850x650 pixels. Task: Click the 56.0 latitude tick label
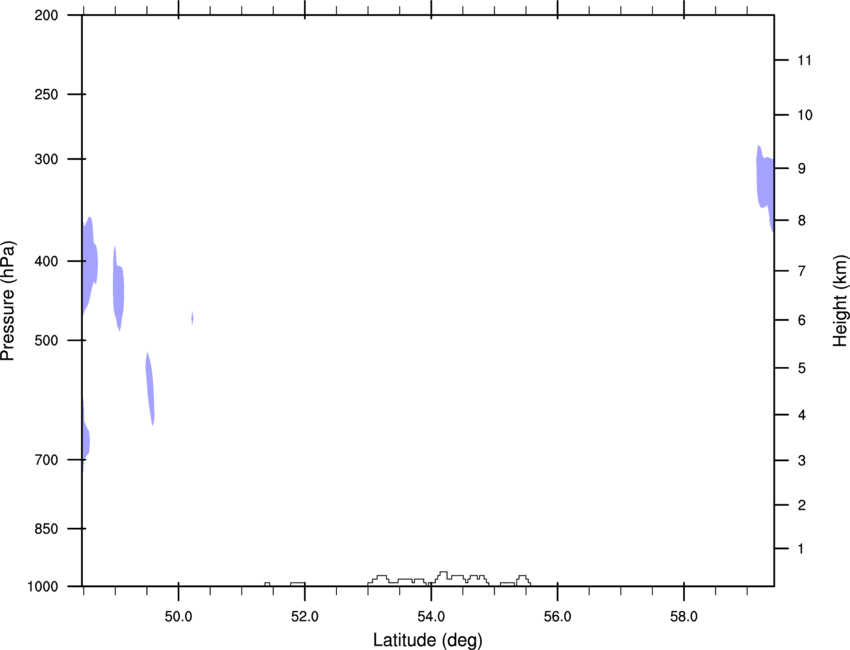click(x=557, y=617)
